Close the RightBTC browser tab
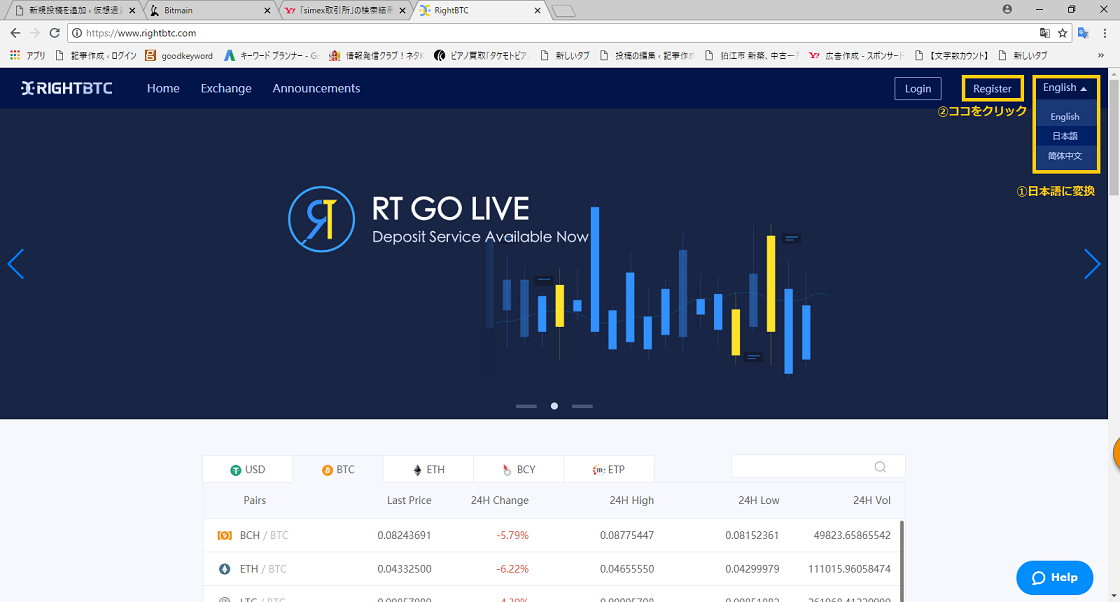 point(538,11)
